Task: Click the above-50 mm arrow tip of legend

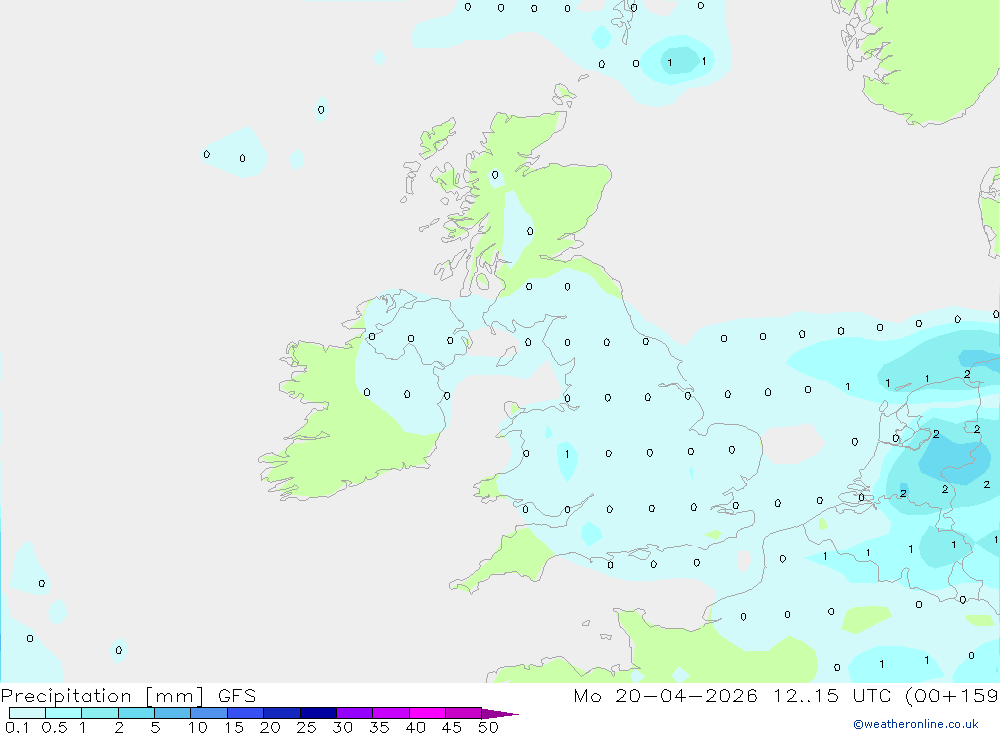Action: [x=500, y=713]
